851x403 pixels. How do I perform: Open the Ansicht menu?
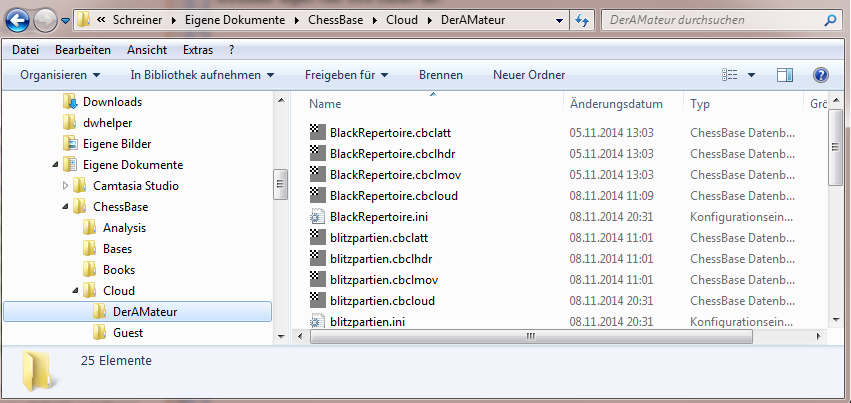(x=147, y=50)
